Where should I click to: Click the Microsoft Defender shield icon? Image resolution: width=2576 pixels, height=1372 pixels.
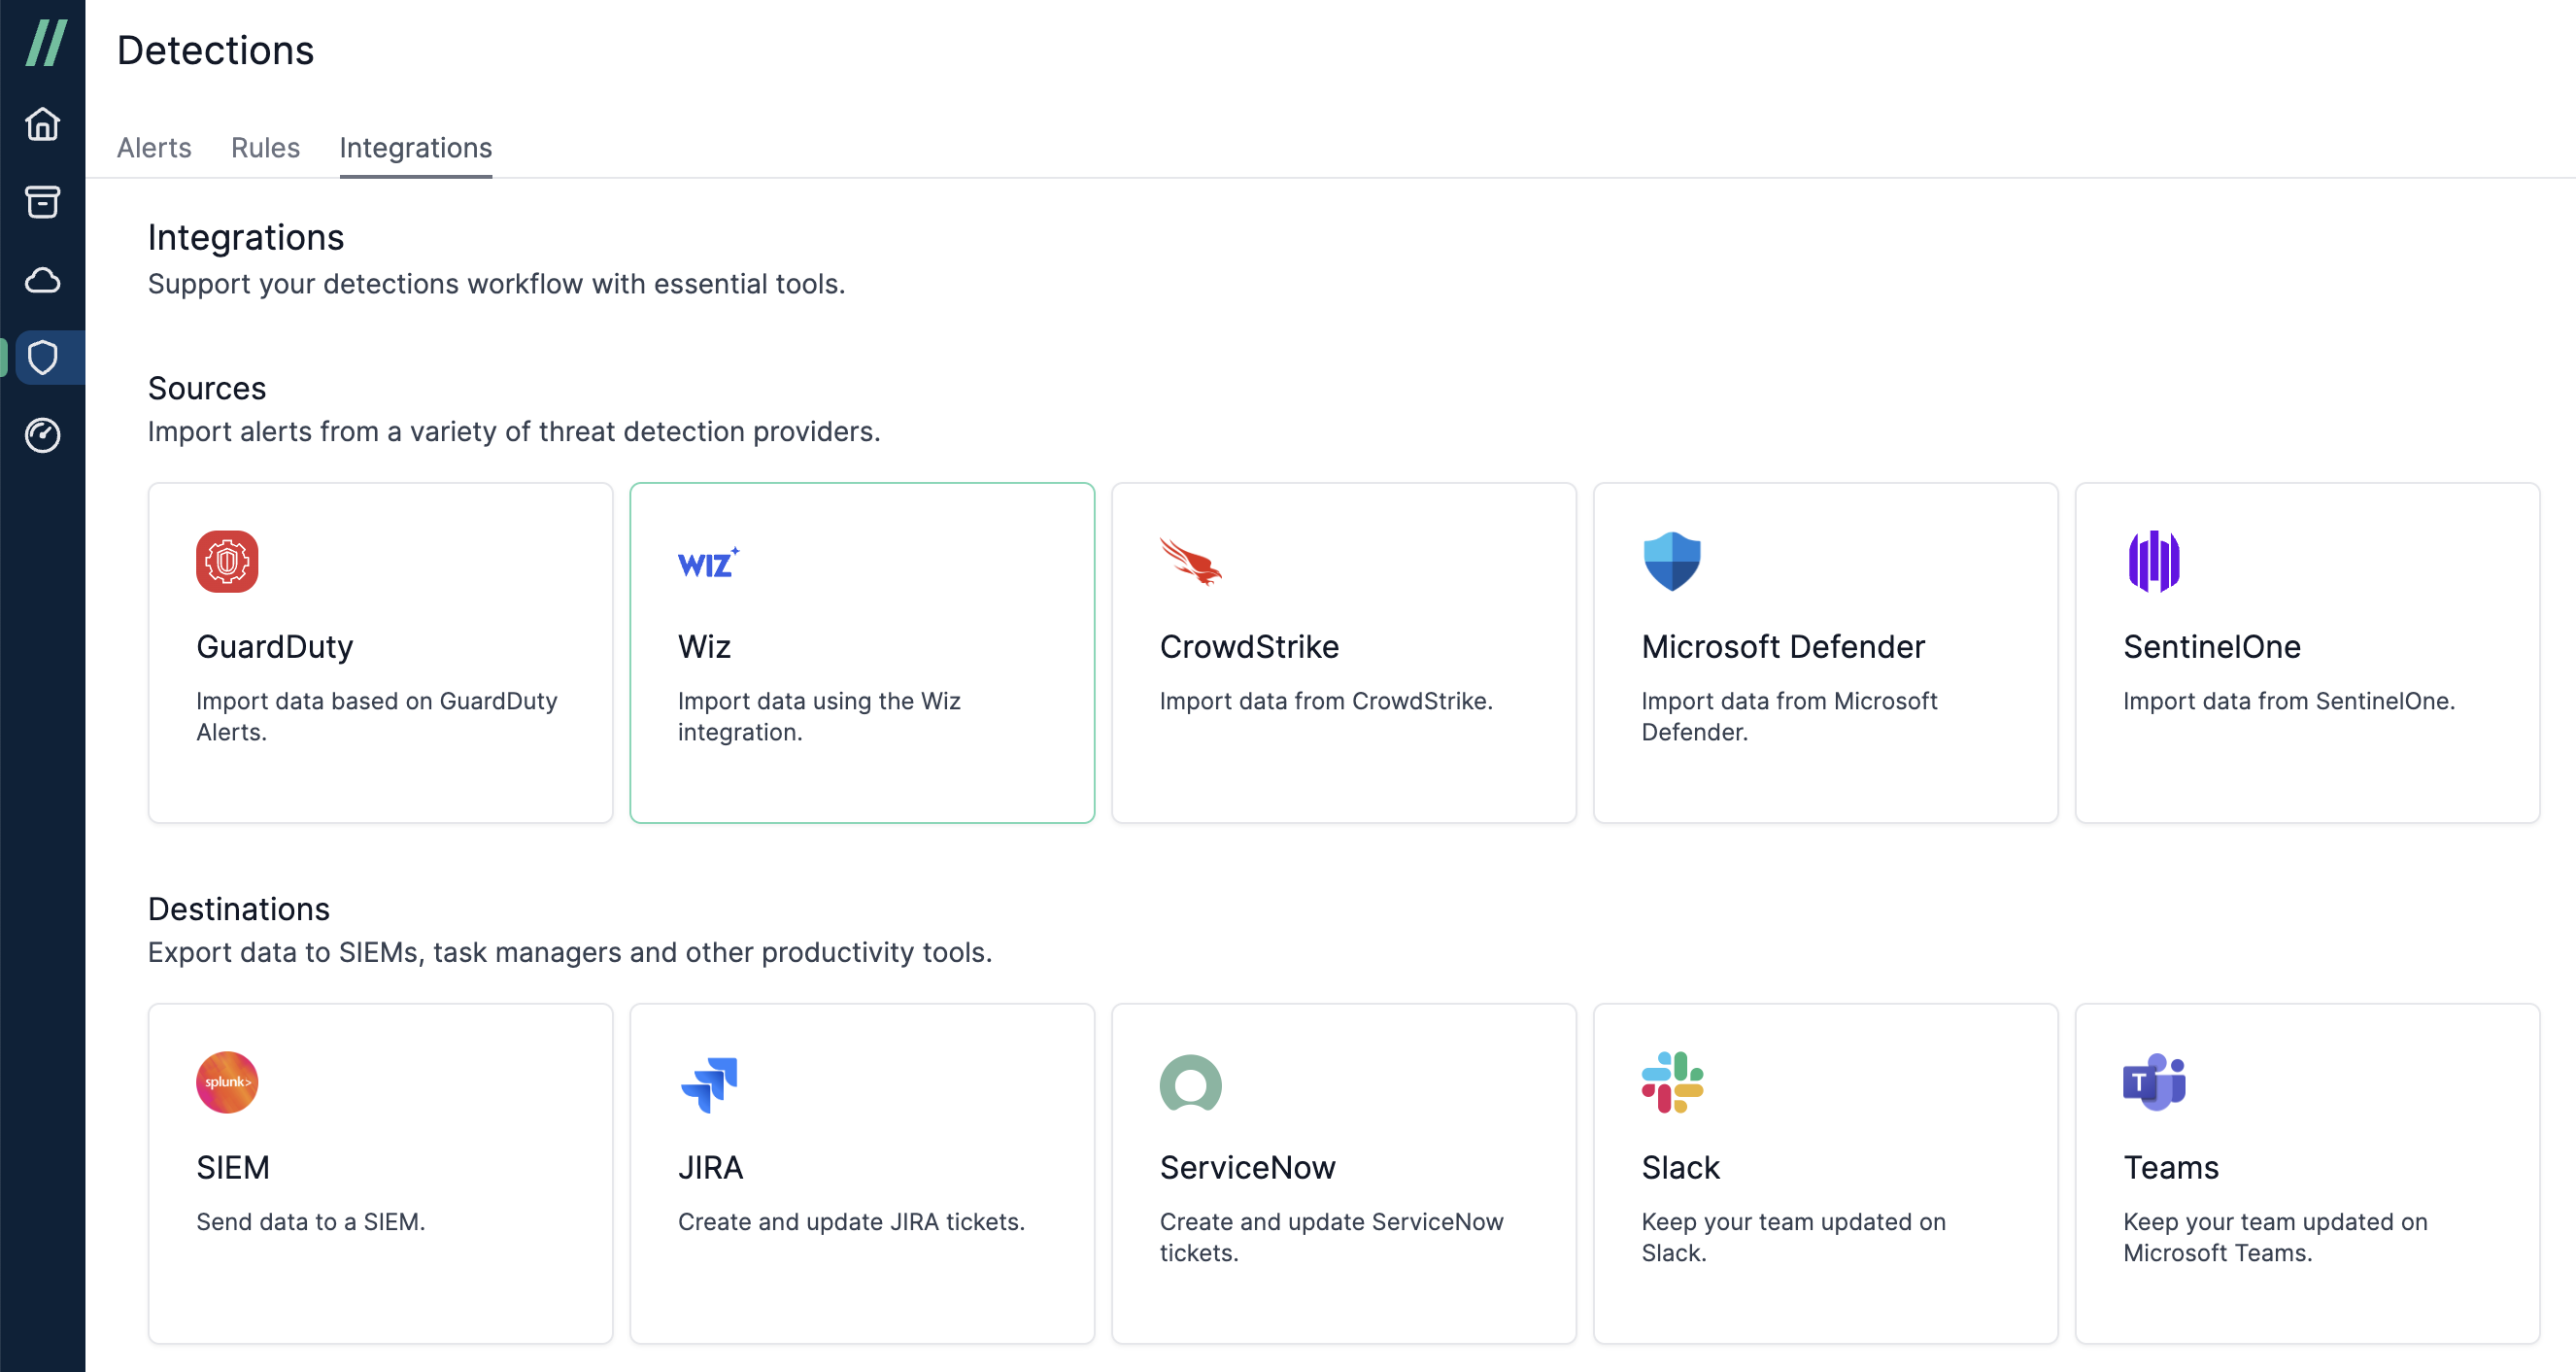[1672, 561]
